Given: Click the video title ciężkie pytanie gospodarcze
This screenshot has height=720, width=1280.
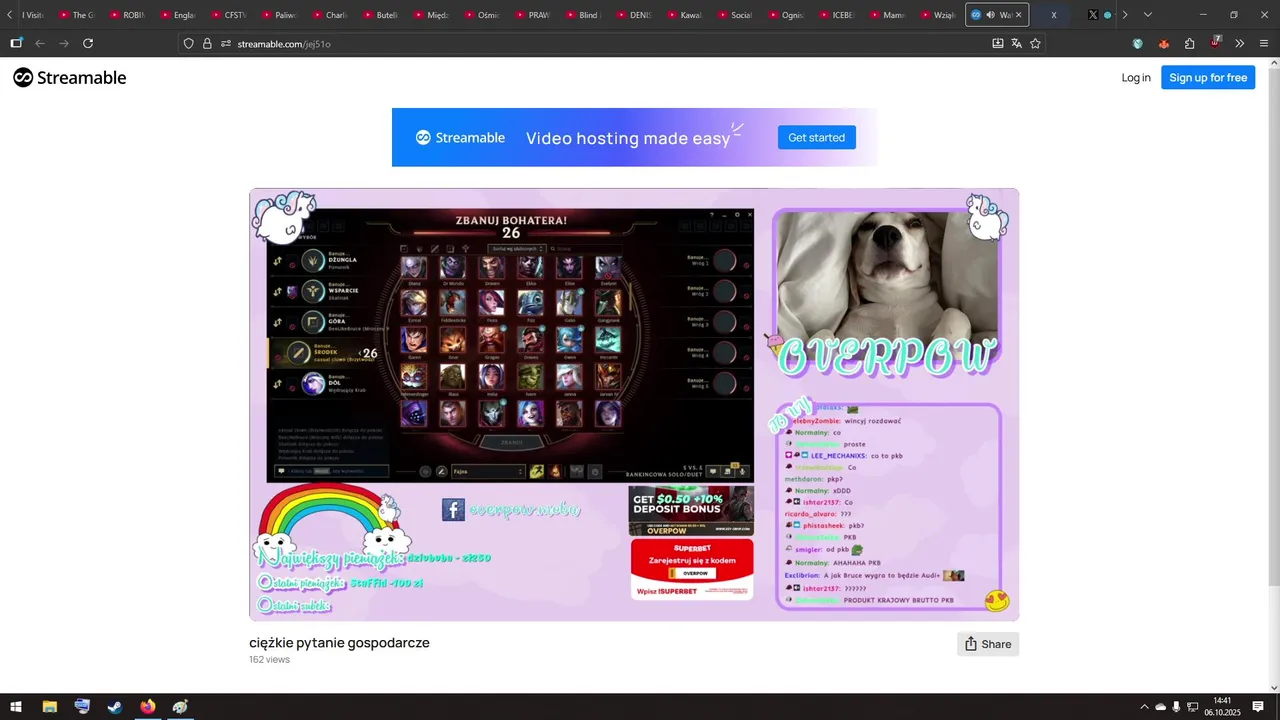Looking at the screenshot, I should tap(339, 643).
